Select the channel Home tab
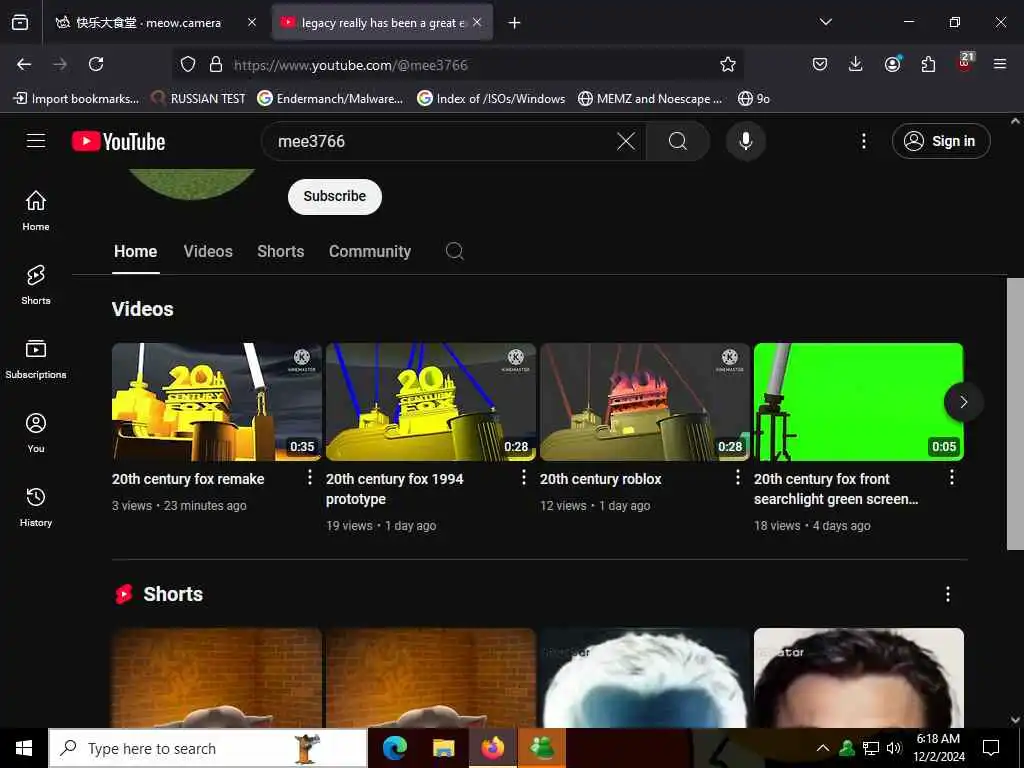1024x768 pixels. click(x=136, y=251)
